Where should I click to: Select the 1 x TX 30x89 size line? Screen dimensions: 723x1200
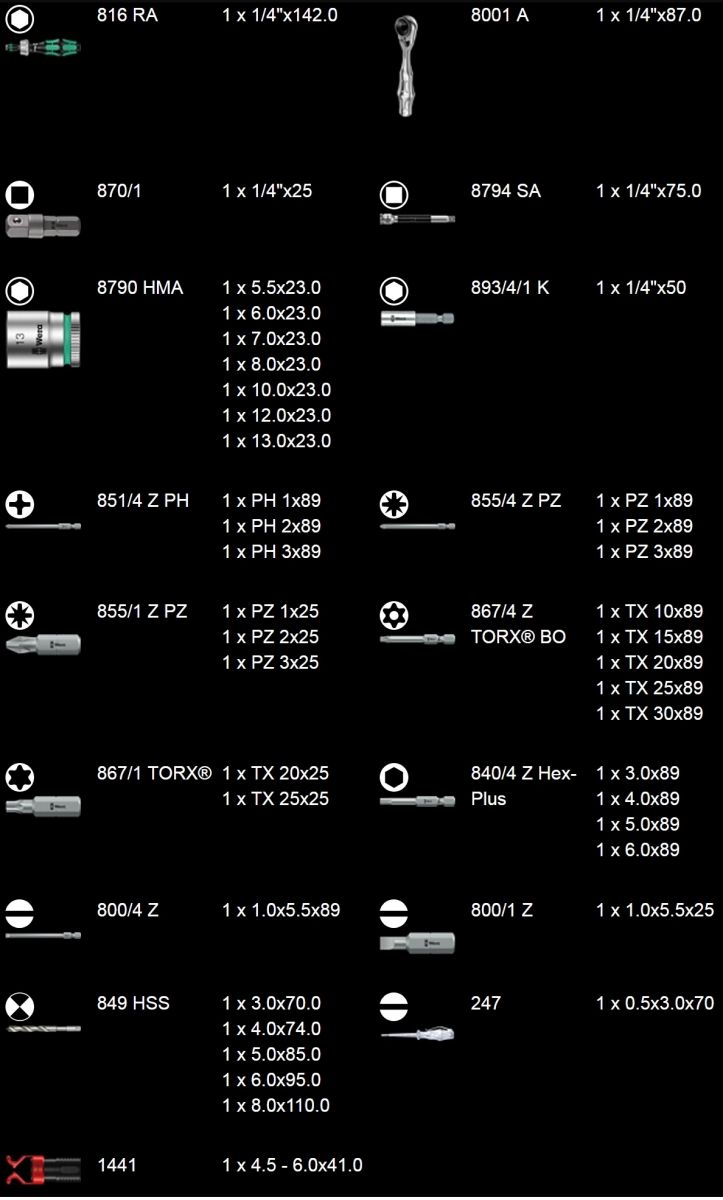[649, 713]
